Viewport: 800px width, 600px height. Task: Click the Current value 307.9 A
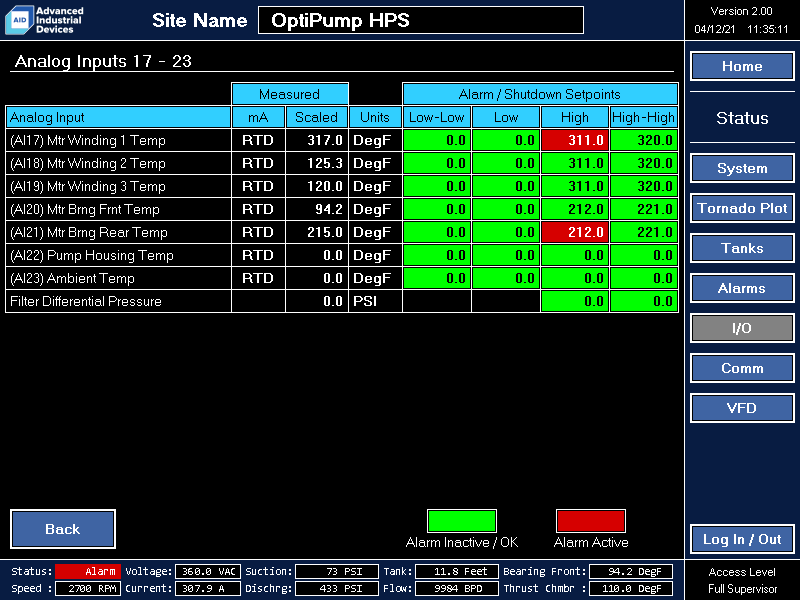point(208,588)
